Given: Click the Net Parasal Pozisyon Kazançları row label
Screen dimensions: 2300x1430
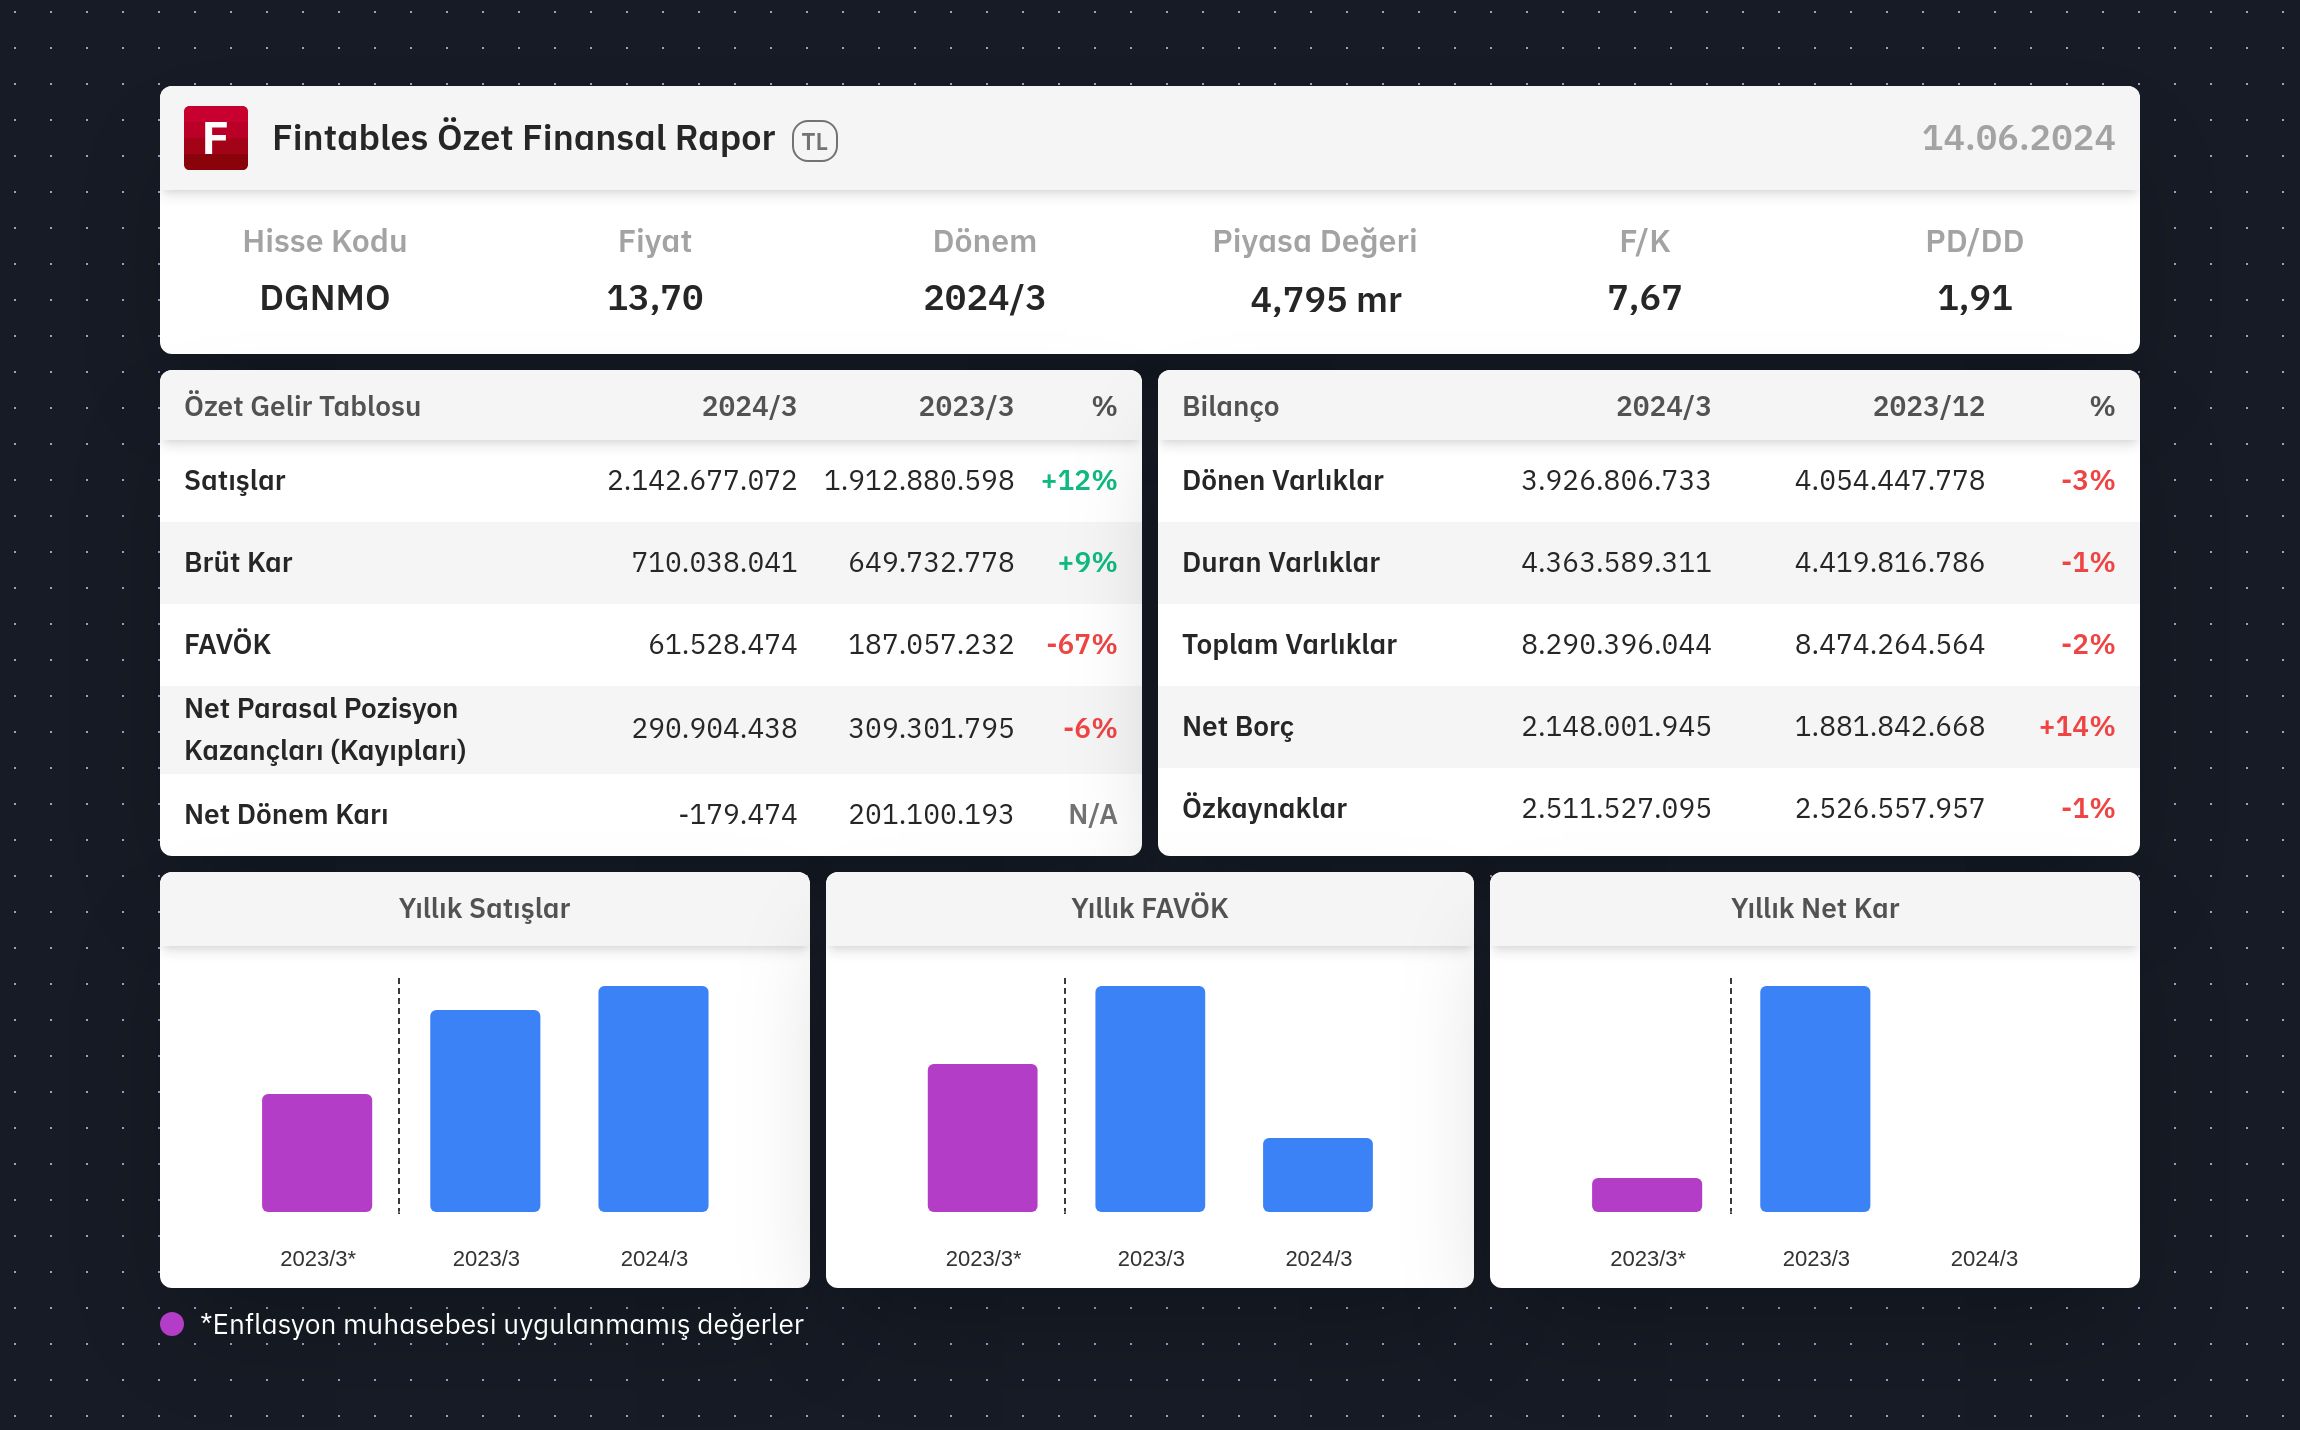Looking at the screenshot, I should (325, 729).
